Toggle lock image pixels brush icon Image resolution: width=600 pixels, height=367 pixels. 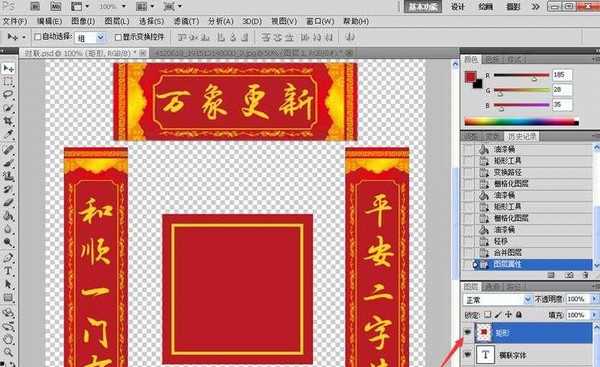498,315
